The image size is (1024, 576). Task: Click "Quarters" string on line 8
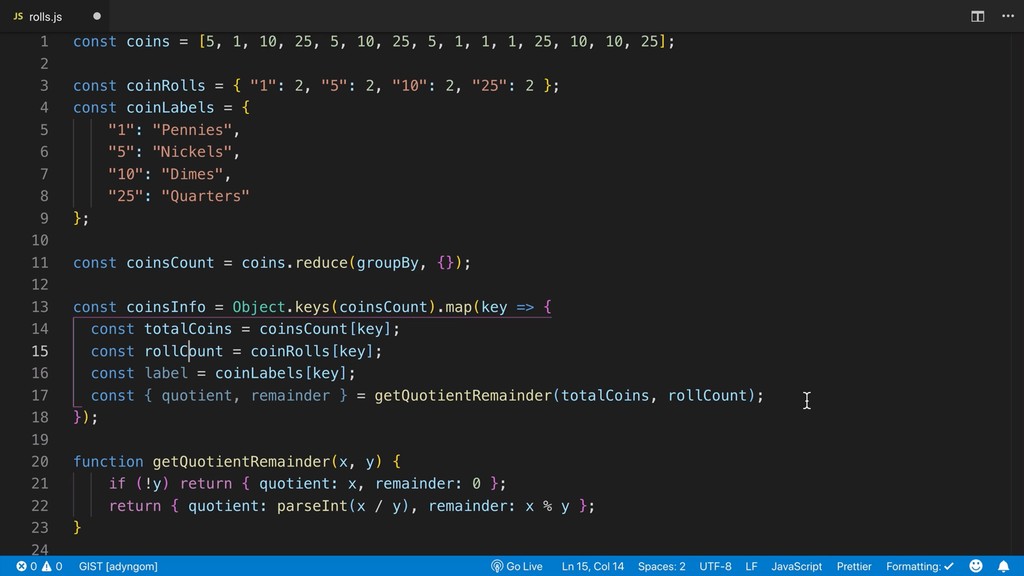(x=205, y=197)
